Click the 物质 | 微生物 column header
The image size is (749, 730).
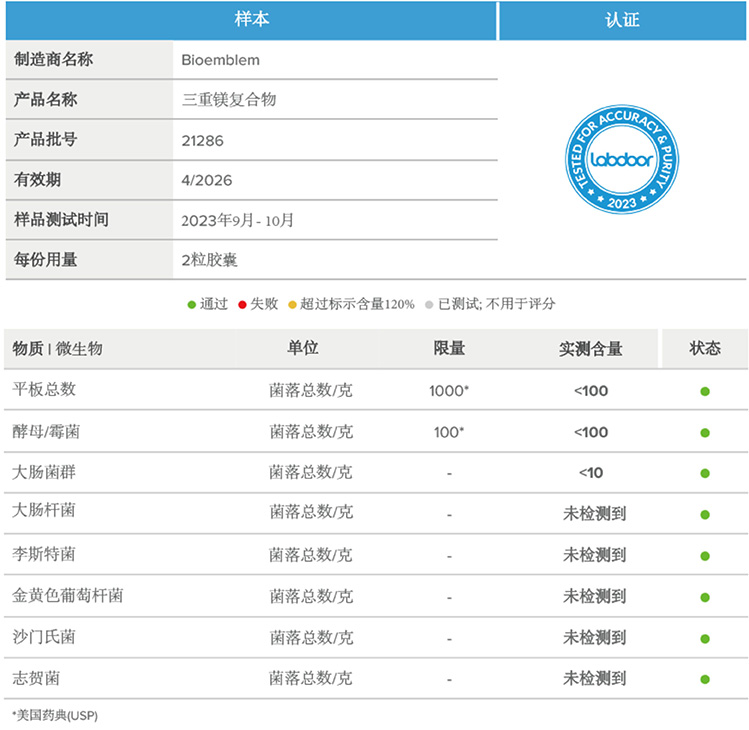pos(58,348)
